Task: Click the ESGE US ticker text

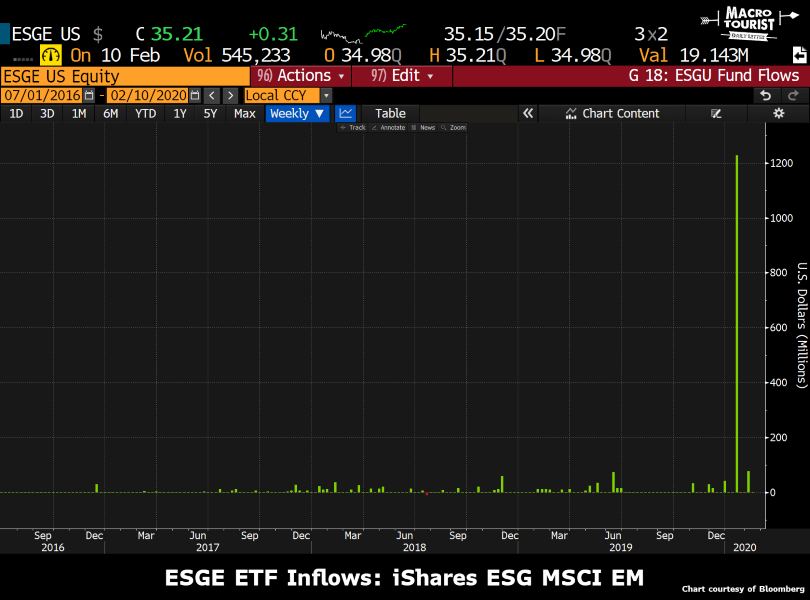Action: [x=46, y=34]
